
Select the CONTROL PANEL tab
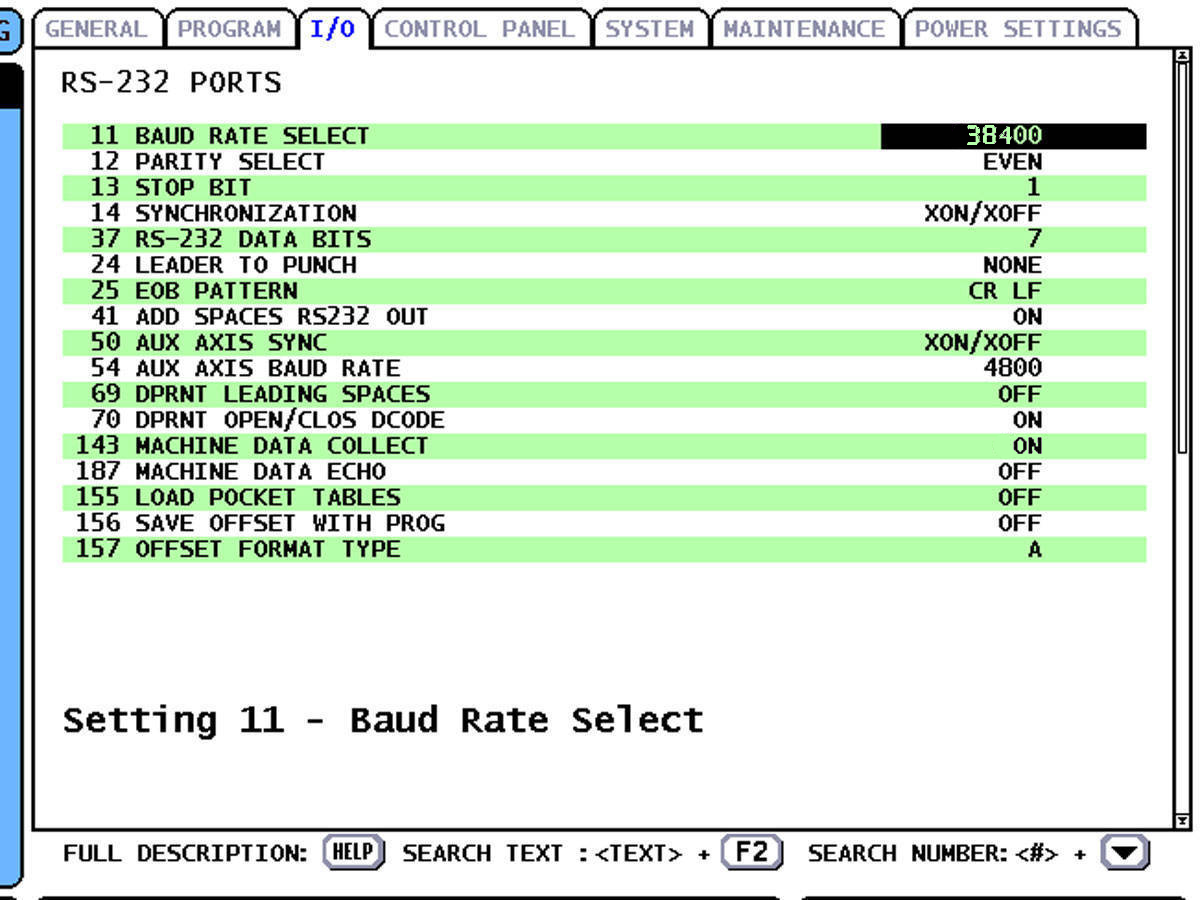[483, 30]
